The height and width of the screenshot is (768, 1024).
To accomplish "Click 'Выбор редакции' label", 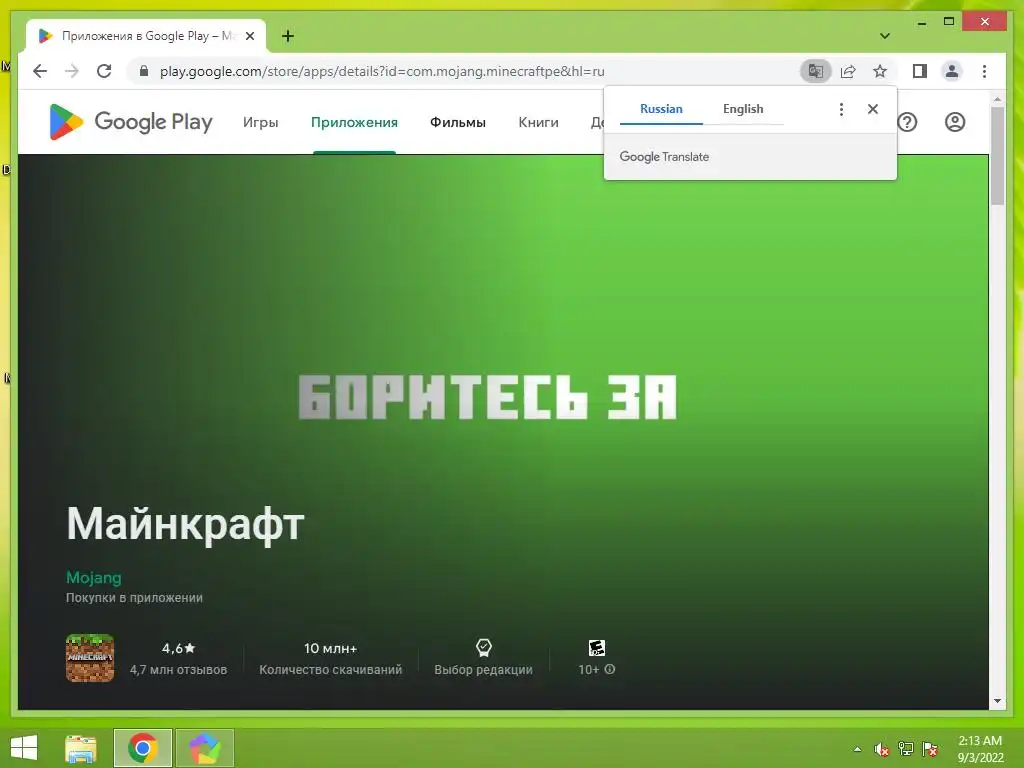I will click(483, 669).
